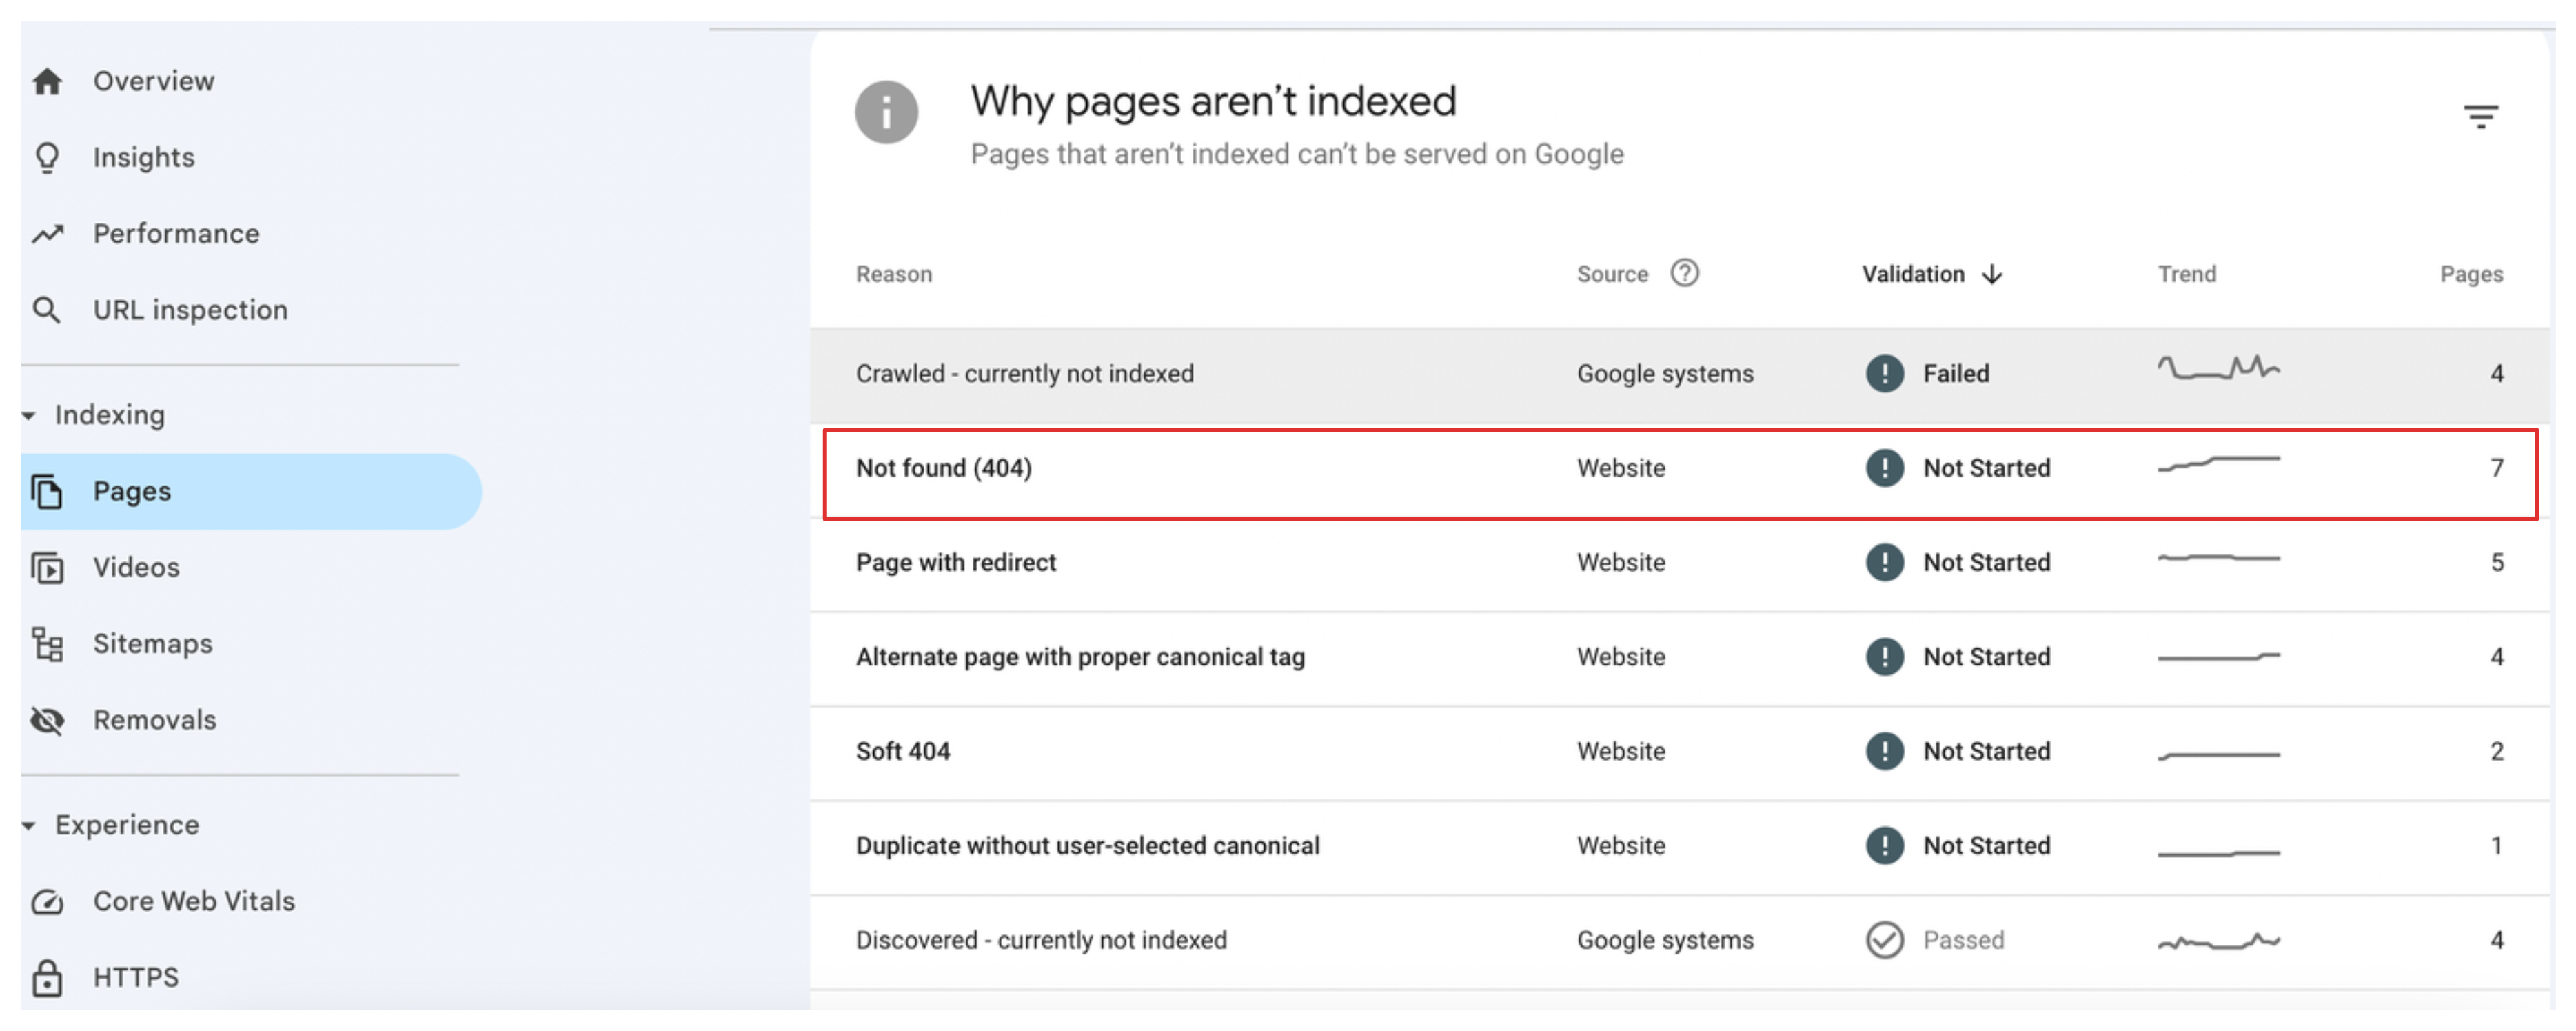Select the Videos sidebar icon
2576x1031 pixels.
coord(48,567)
